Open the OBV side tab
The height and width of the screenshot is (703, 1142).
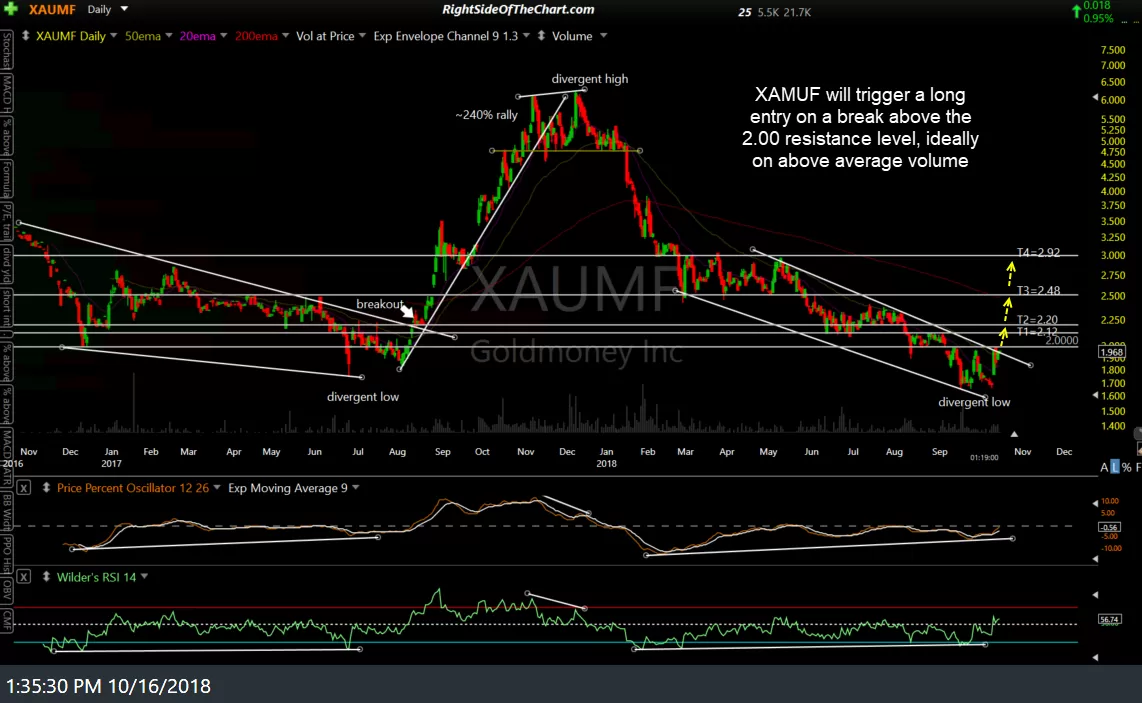coord(7,589)
